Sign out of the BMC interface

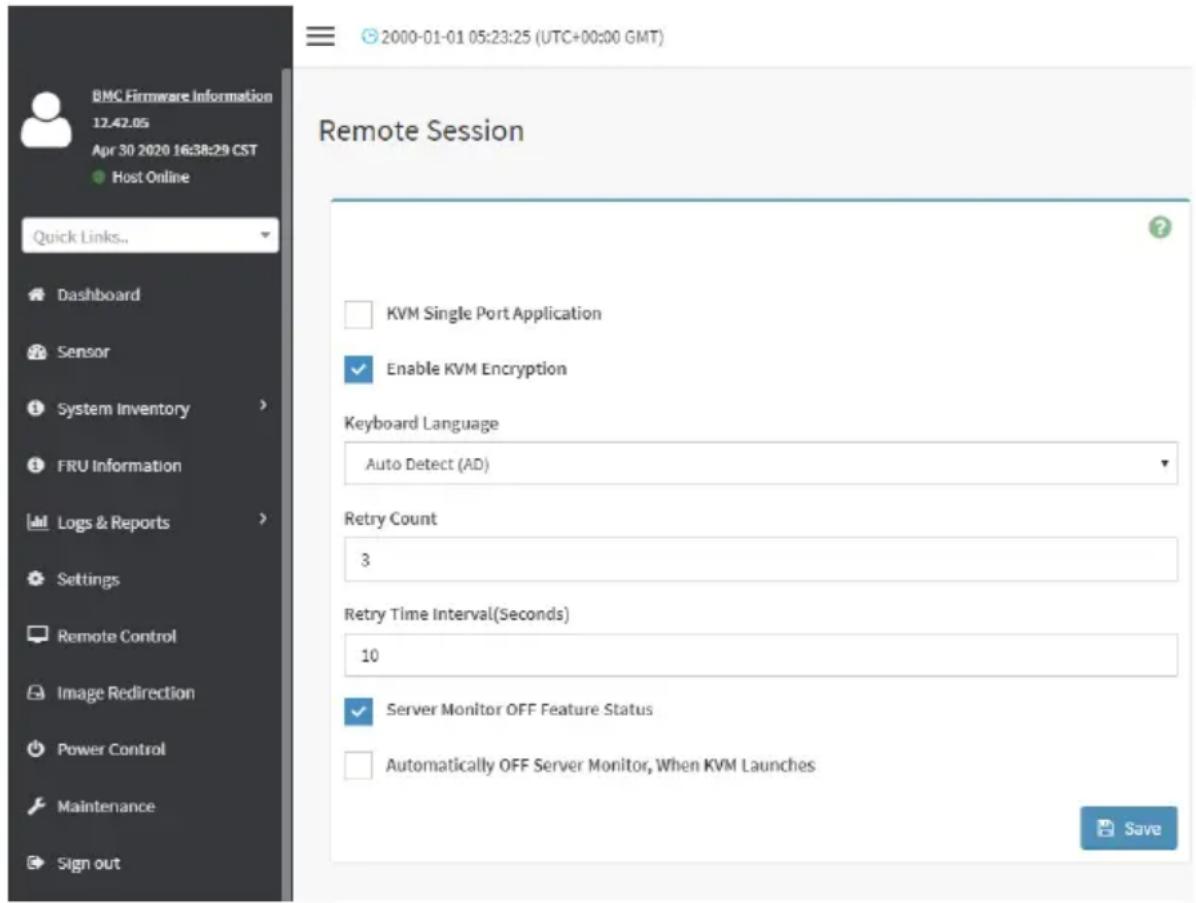(x=88, y=863)
